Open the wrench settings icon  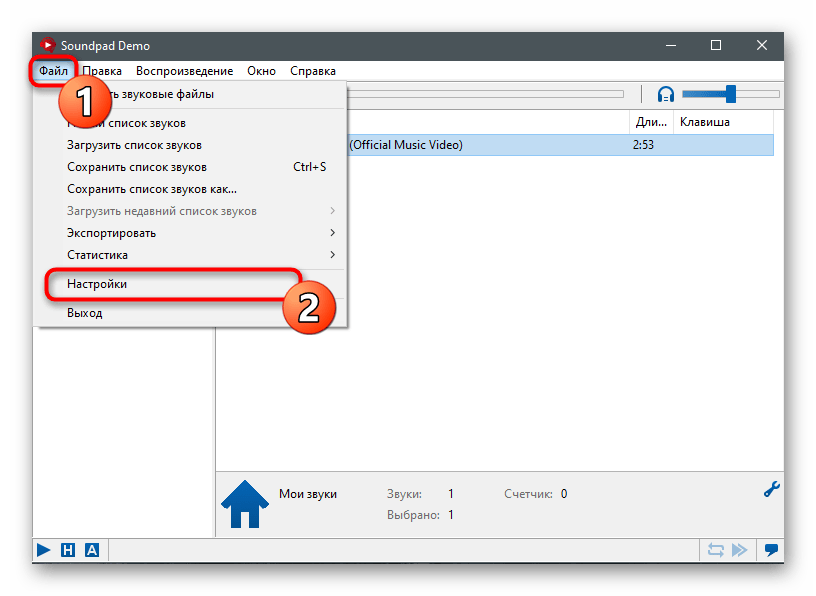pos(771,489)
